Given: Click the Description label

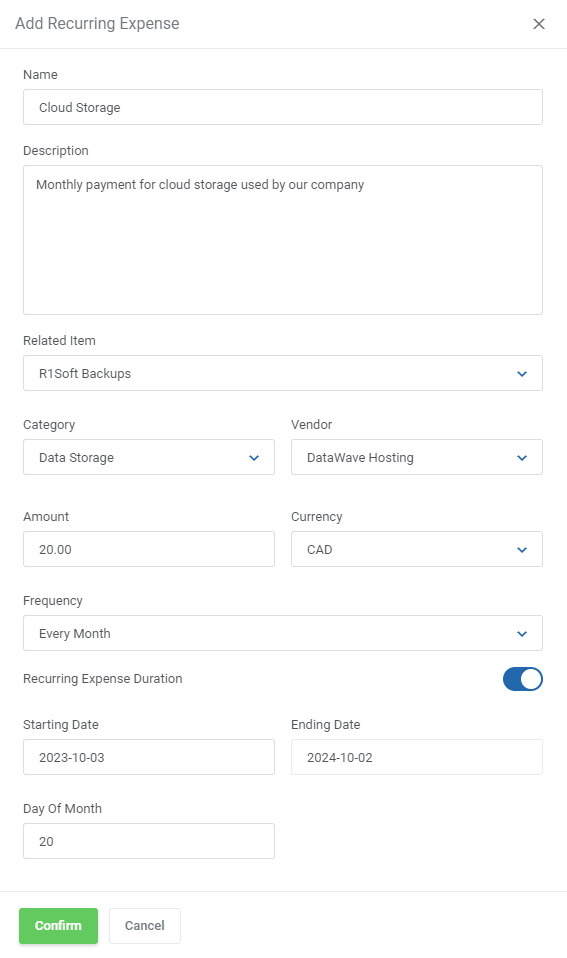Looking at the screenshot, I should tap(56, 150).
